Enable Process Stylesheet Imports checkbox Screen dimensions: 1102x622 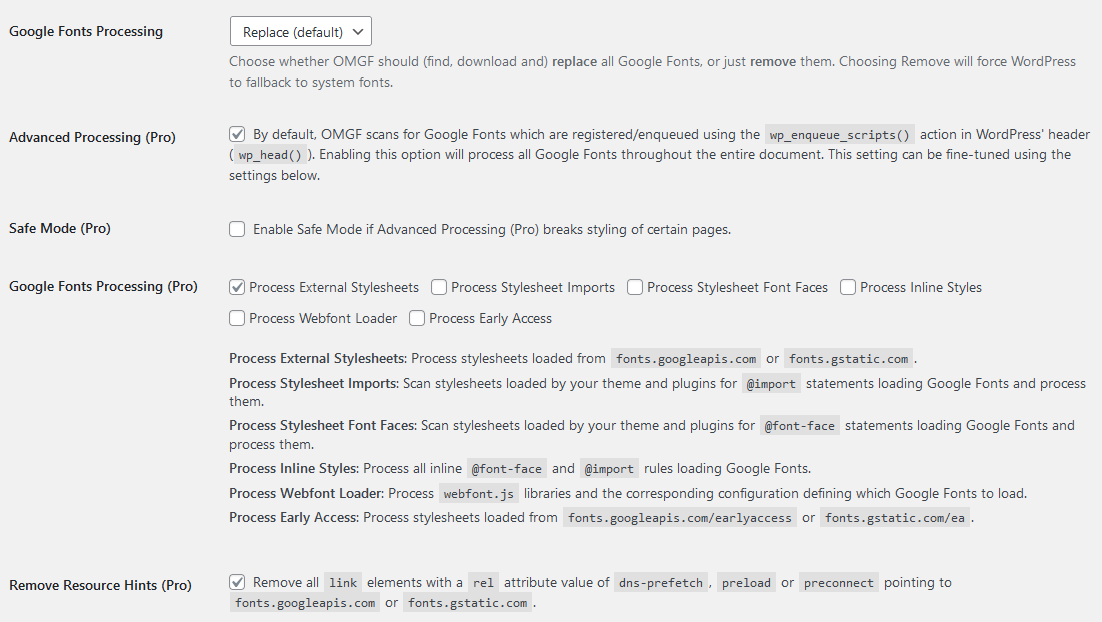(x=439, y=287)
